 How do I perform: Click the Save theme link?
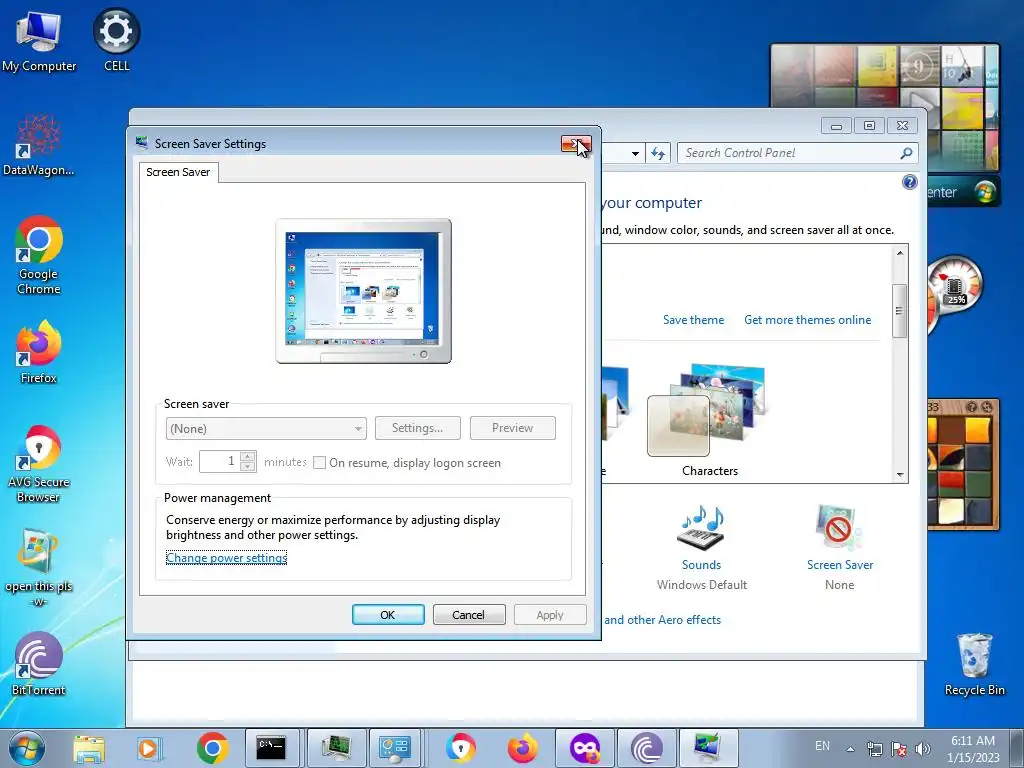pos(694,320)
